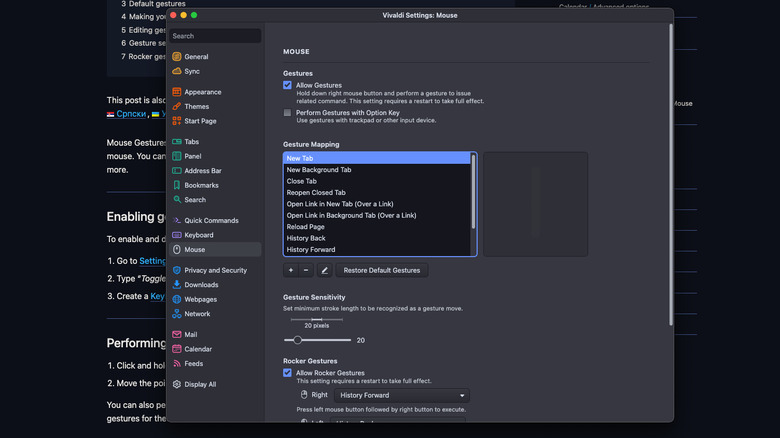Enable Perform Gestures with Option Key
This screenshot has width=780, height=438.
[288, 113]
